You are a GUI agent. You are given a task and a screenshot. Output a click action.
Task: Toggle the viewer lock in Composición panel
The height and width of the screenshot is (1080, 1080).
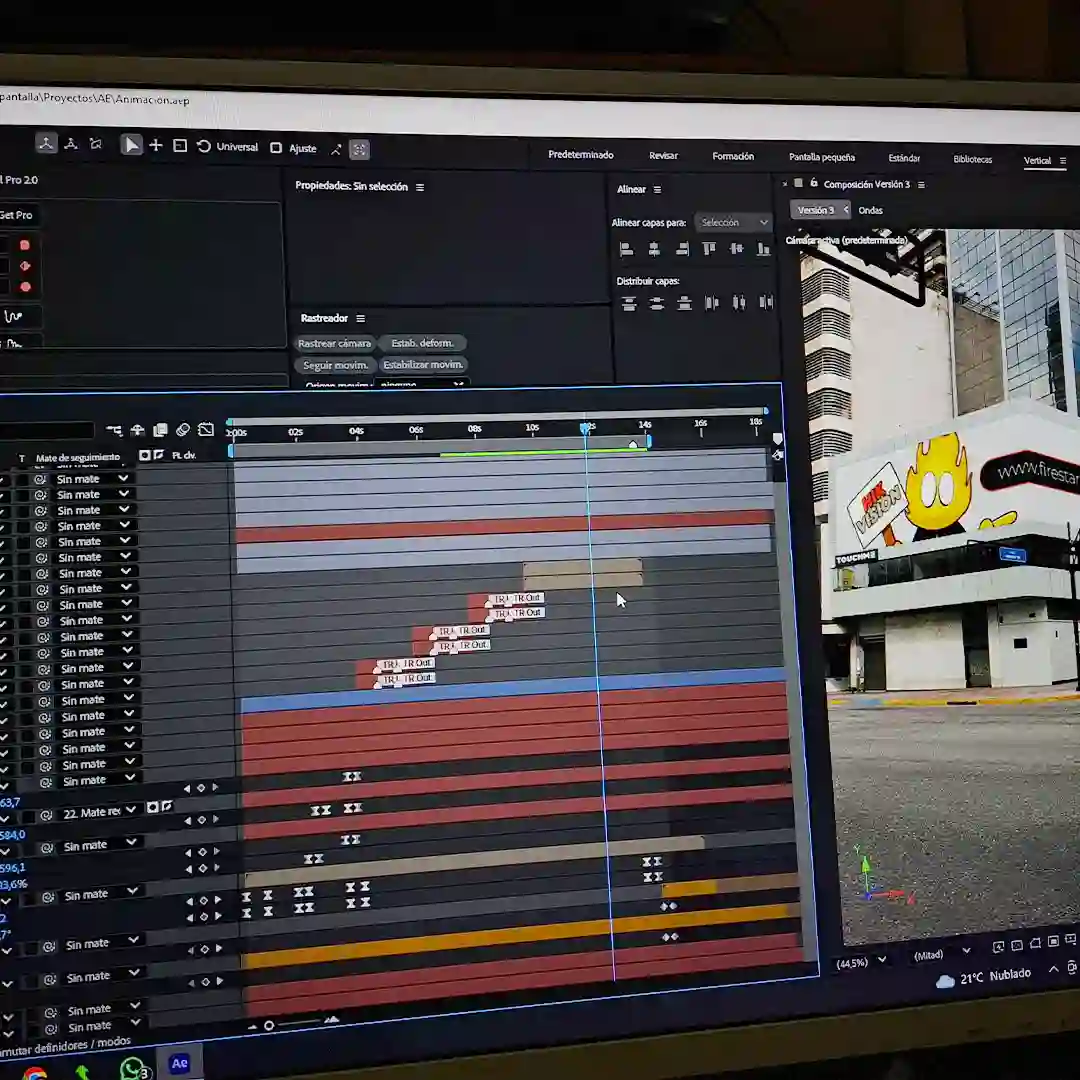[813, 183]
